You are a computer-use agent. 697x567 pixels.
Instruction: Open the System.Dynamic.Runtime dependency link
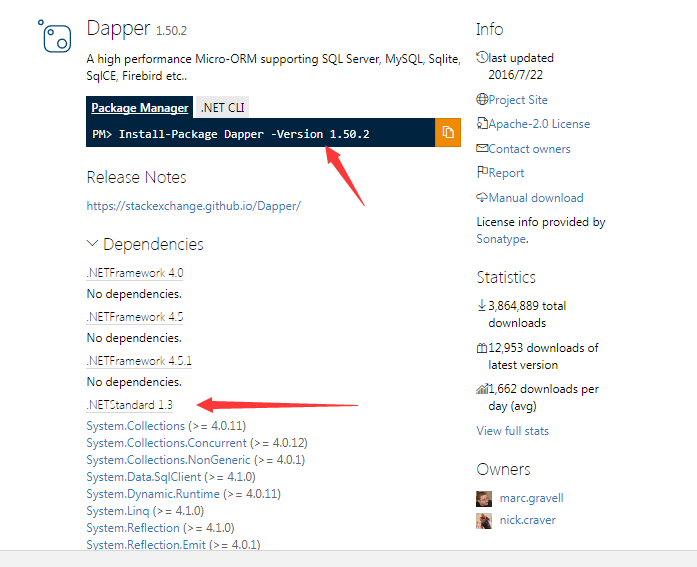(x=153, y=494)
